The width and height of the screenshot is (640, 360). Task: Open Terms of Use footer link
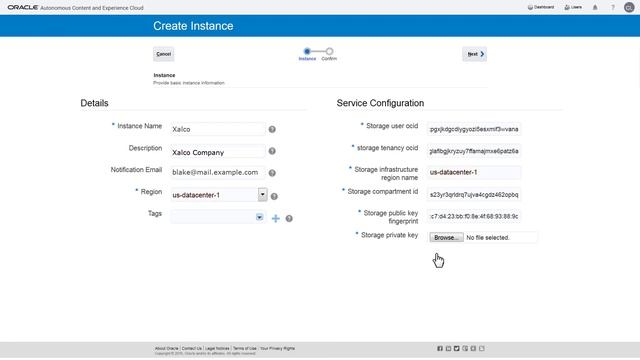pyautogui.click(x=245, y=349)
